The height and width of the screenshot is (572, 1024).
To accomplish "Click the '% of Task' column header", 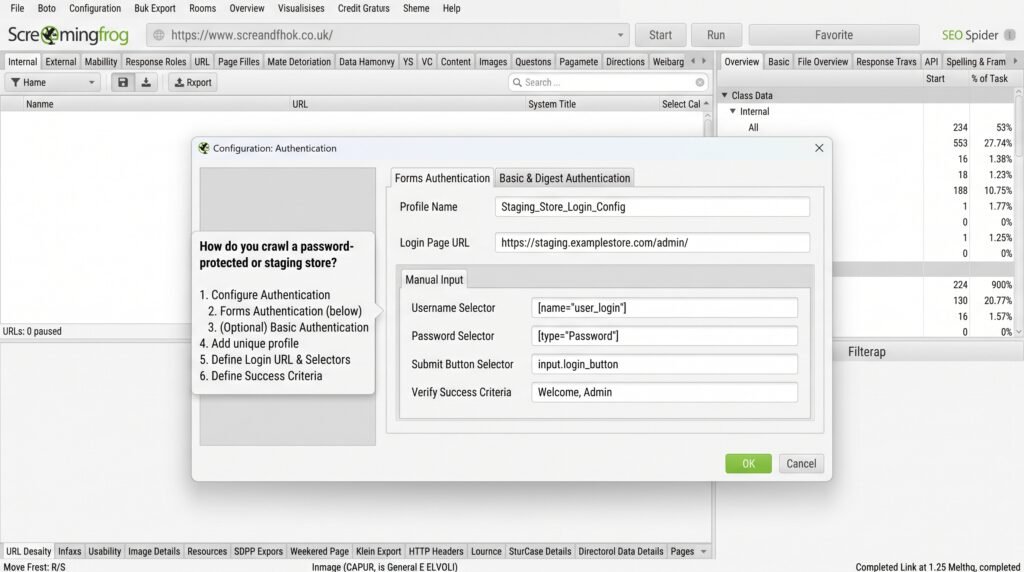I will click(x=989, y=78).
